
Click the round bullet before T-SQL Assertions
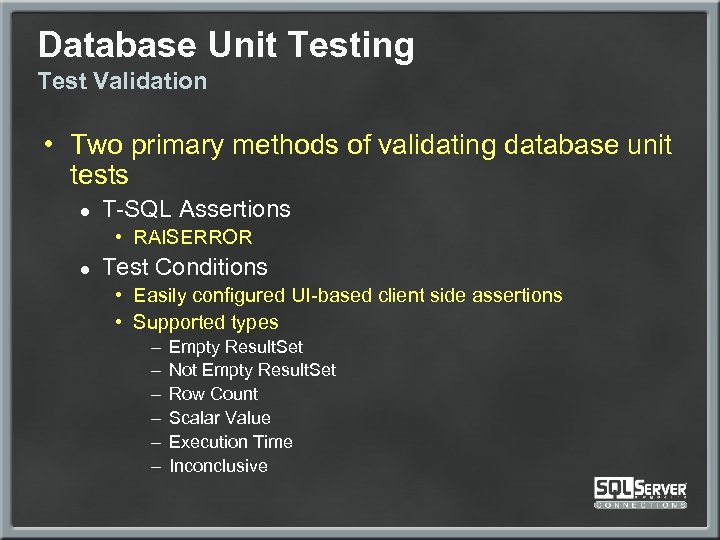(86, 211)
